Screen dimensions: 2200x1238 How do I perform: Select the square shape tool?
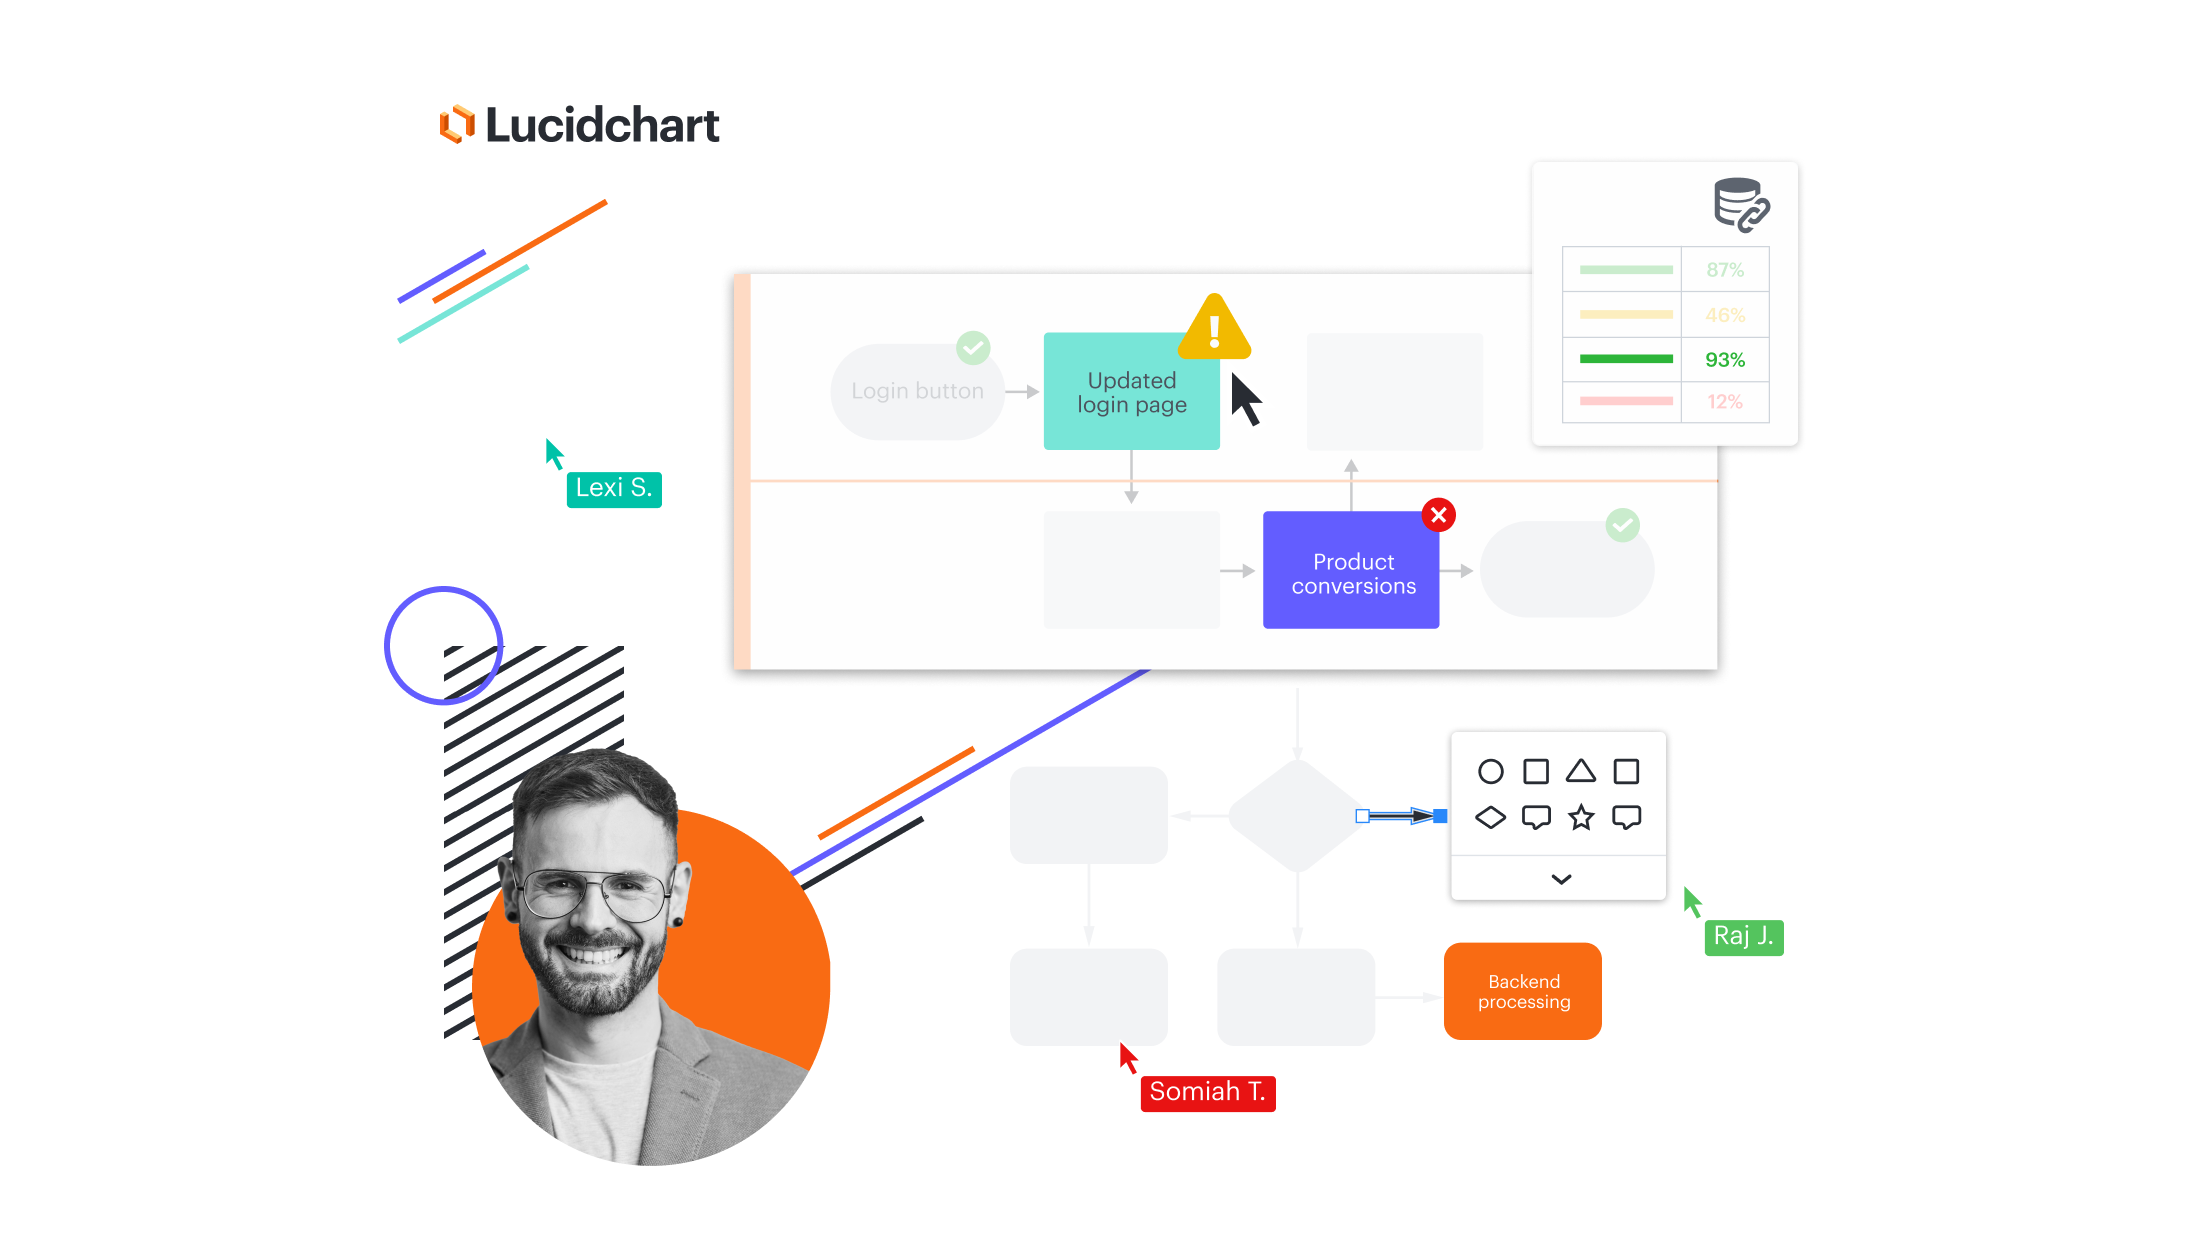click(x=1534, y=771)
